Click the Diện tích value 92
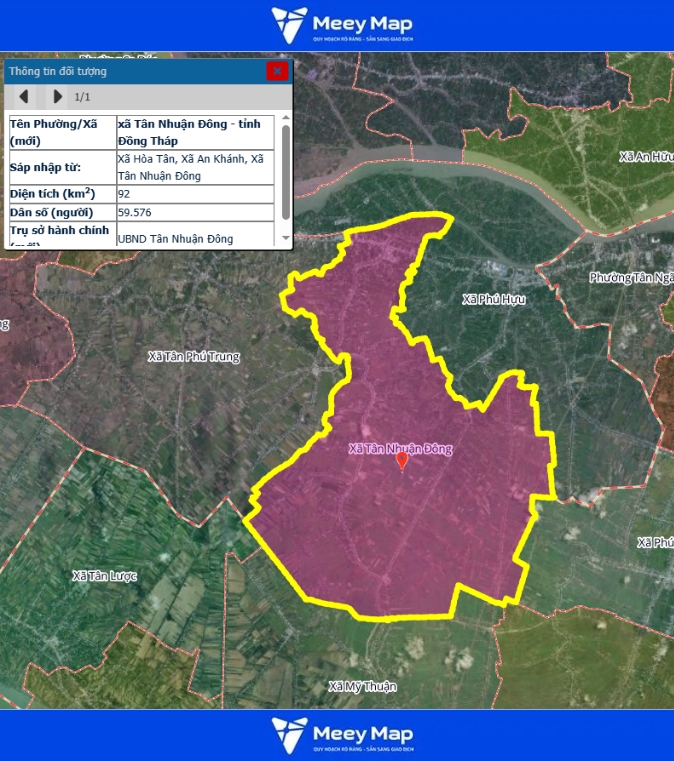Screen dimensions: 674x761 click(124, 193)
